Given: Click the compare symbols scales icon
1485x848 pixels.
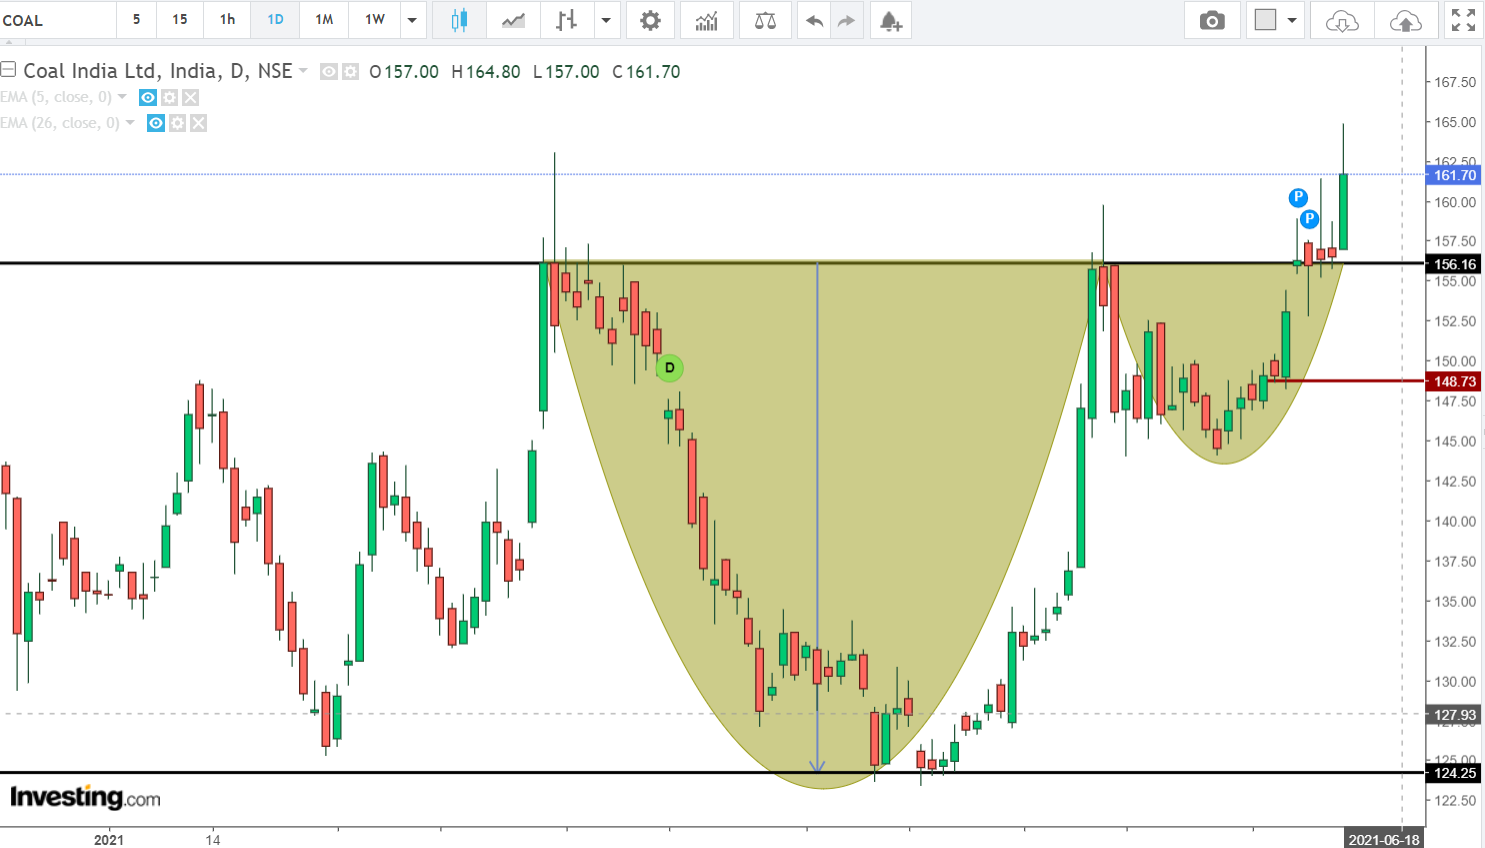Looking at the screenshot, I should point(765,20).
